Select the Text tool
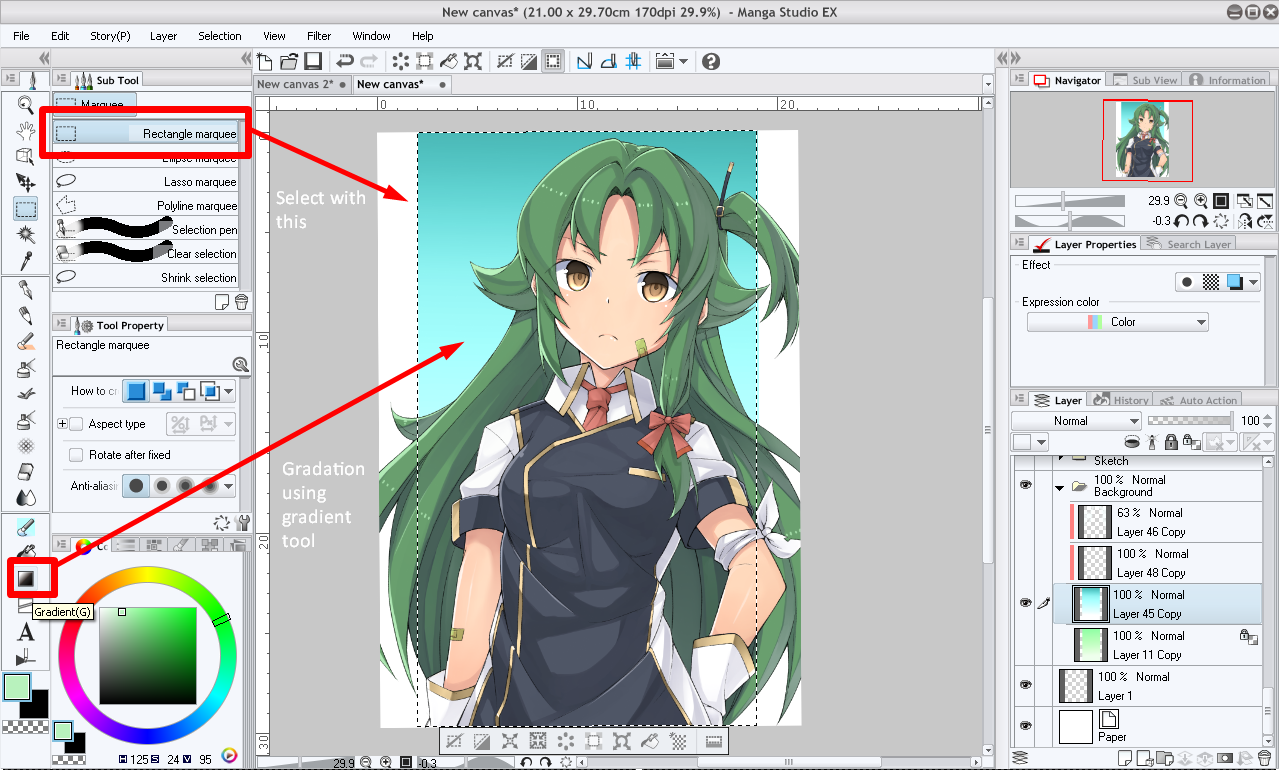1279x770 pixels. pos(26,632)
